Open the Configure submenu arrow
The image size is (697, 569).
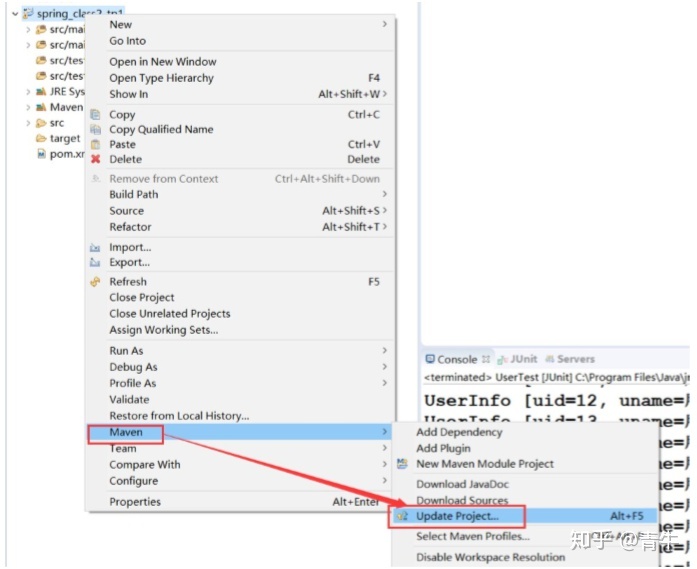pos(385,481)
